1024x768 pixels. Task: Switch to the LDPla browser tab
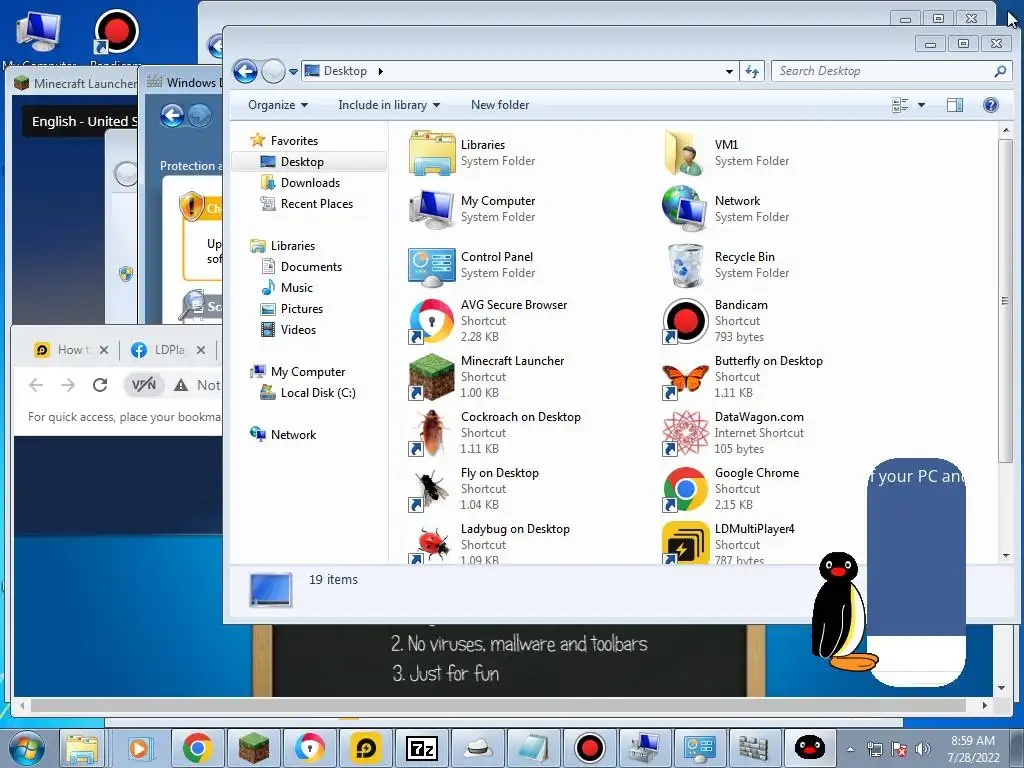169,350
